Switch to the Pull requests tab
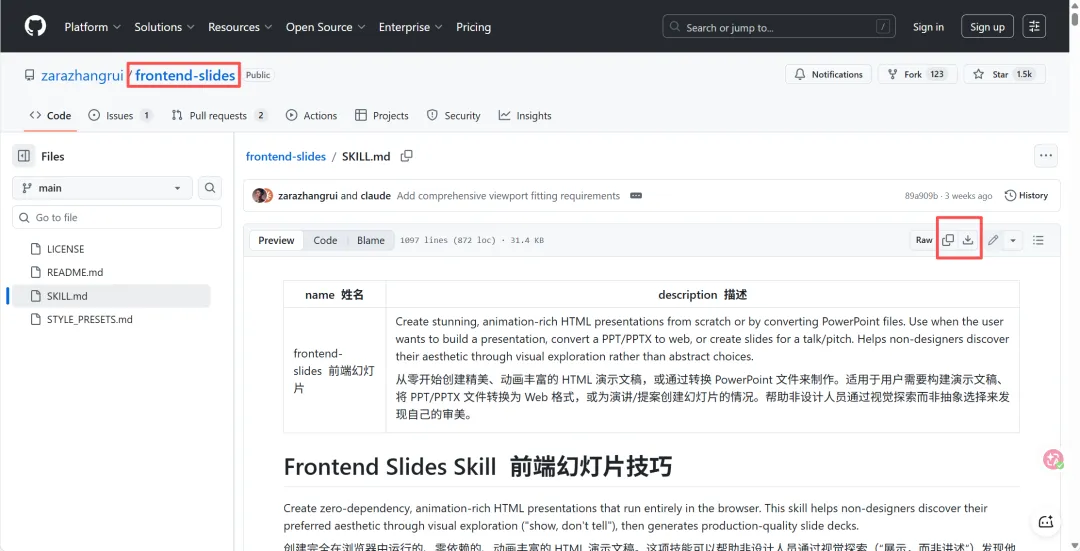The width and height of the screenshot is (1080, 551). coord(219,116)
